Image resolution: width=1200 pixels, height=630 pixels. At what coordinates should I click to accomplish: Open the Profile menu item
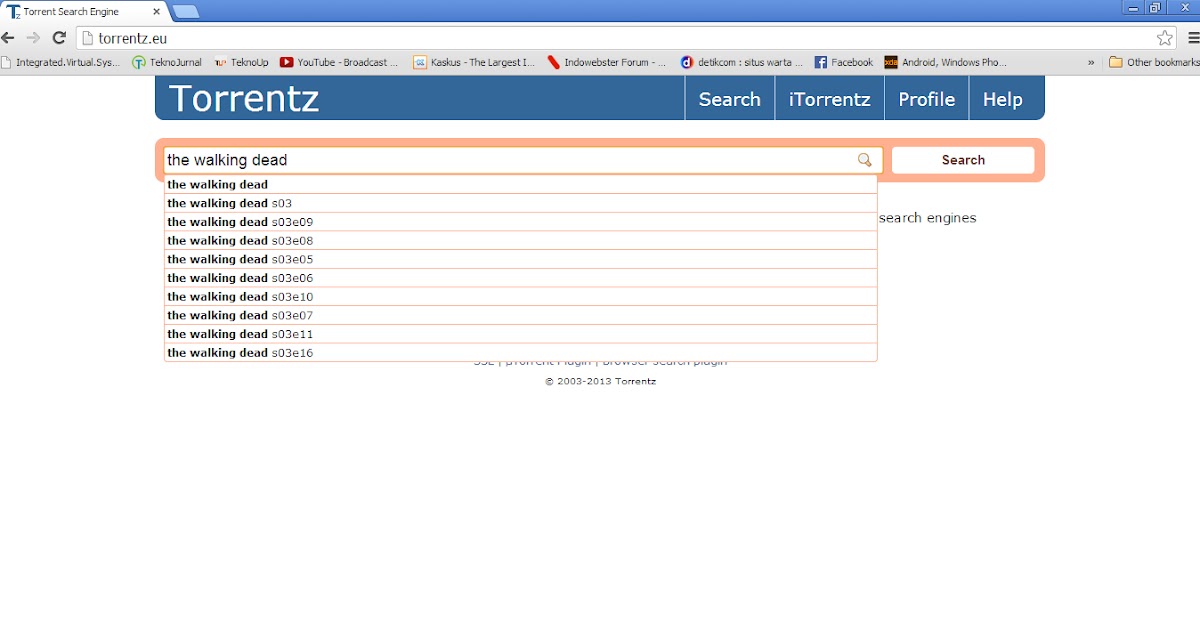(x=927, y=99)
